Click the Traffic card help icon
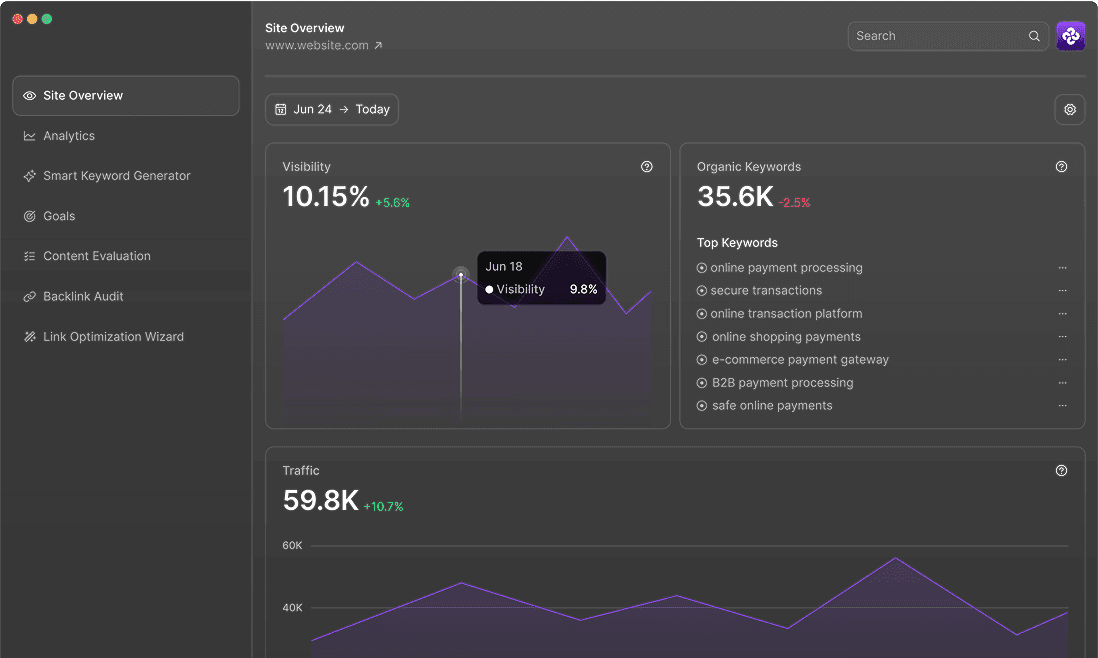 point(1061,471)
